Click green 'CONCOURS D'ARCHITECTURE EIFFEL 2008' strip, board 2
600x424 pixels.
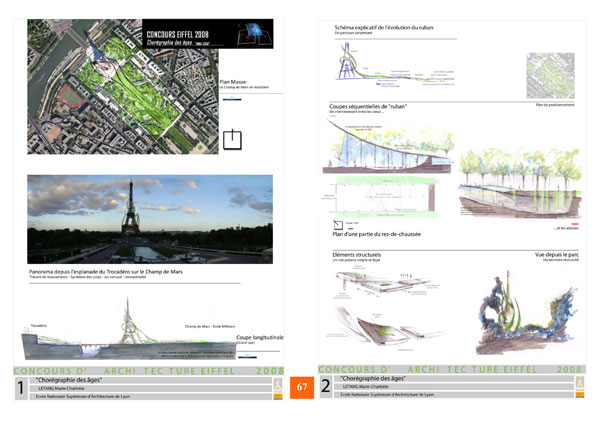click(451, 369)
